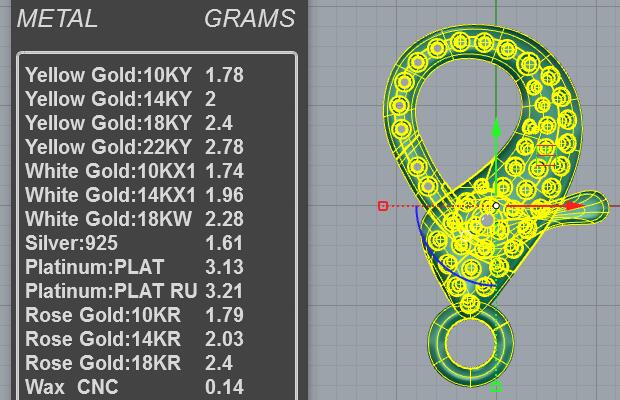Click the blue rotation arc handle
Screen dimensions: 620x400
pos(441,254)
